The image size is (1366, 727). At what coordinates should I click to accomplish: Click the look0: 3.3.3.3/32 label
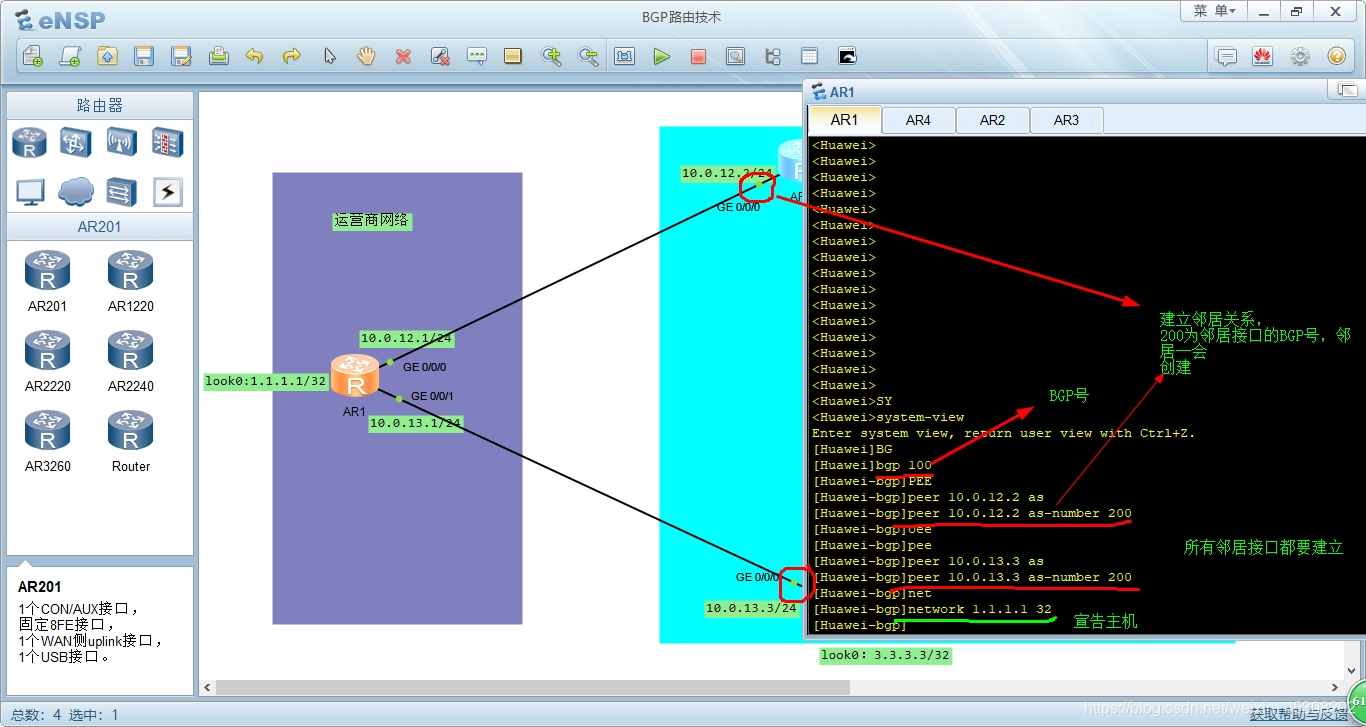click(885, 656)
